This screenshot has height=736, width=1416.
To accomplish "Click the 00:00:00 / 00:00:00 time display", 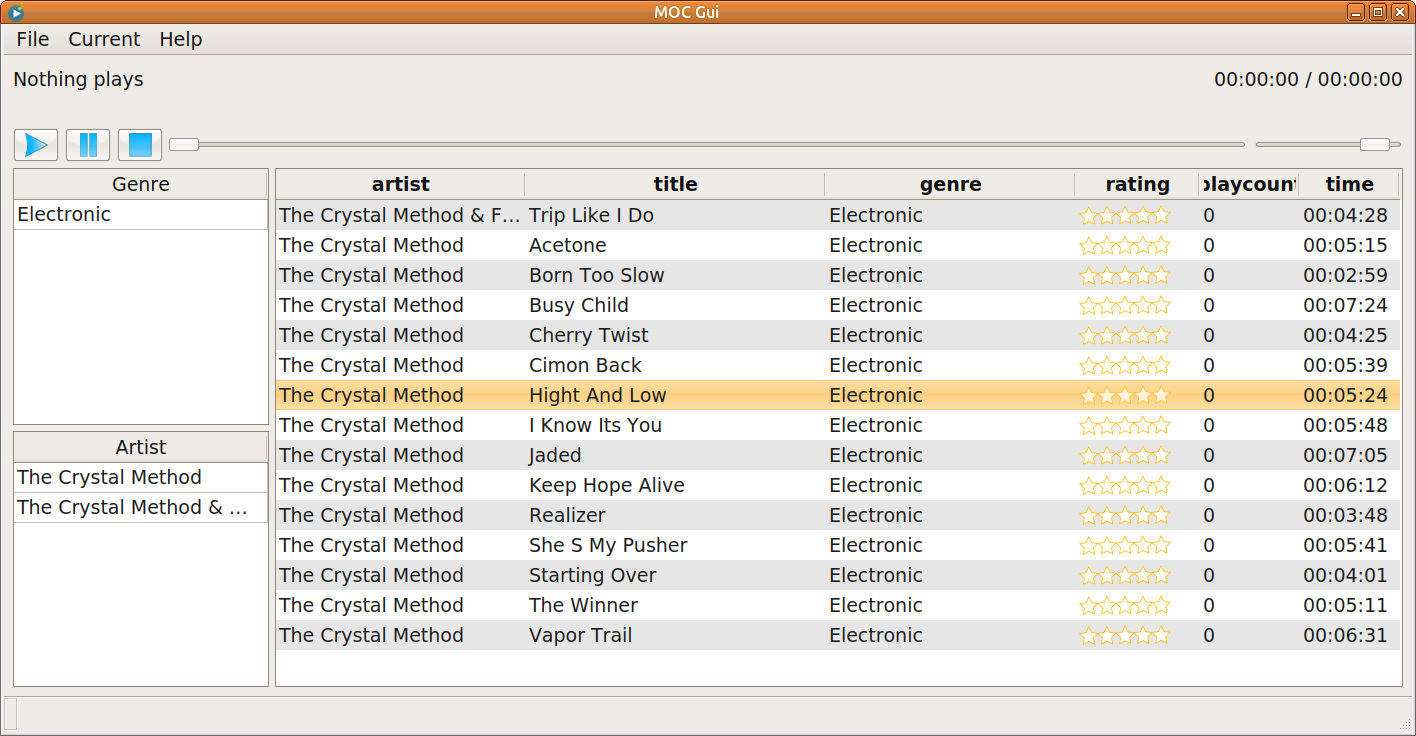I will tap(1308, 79).
